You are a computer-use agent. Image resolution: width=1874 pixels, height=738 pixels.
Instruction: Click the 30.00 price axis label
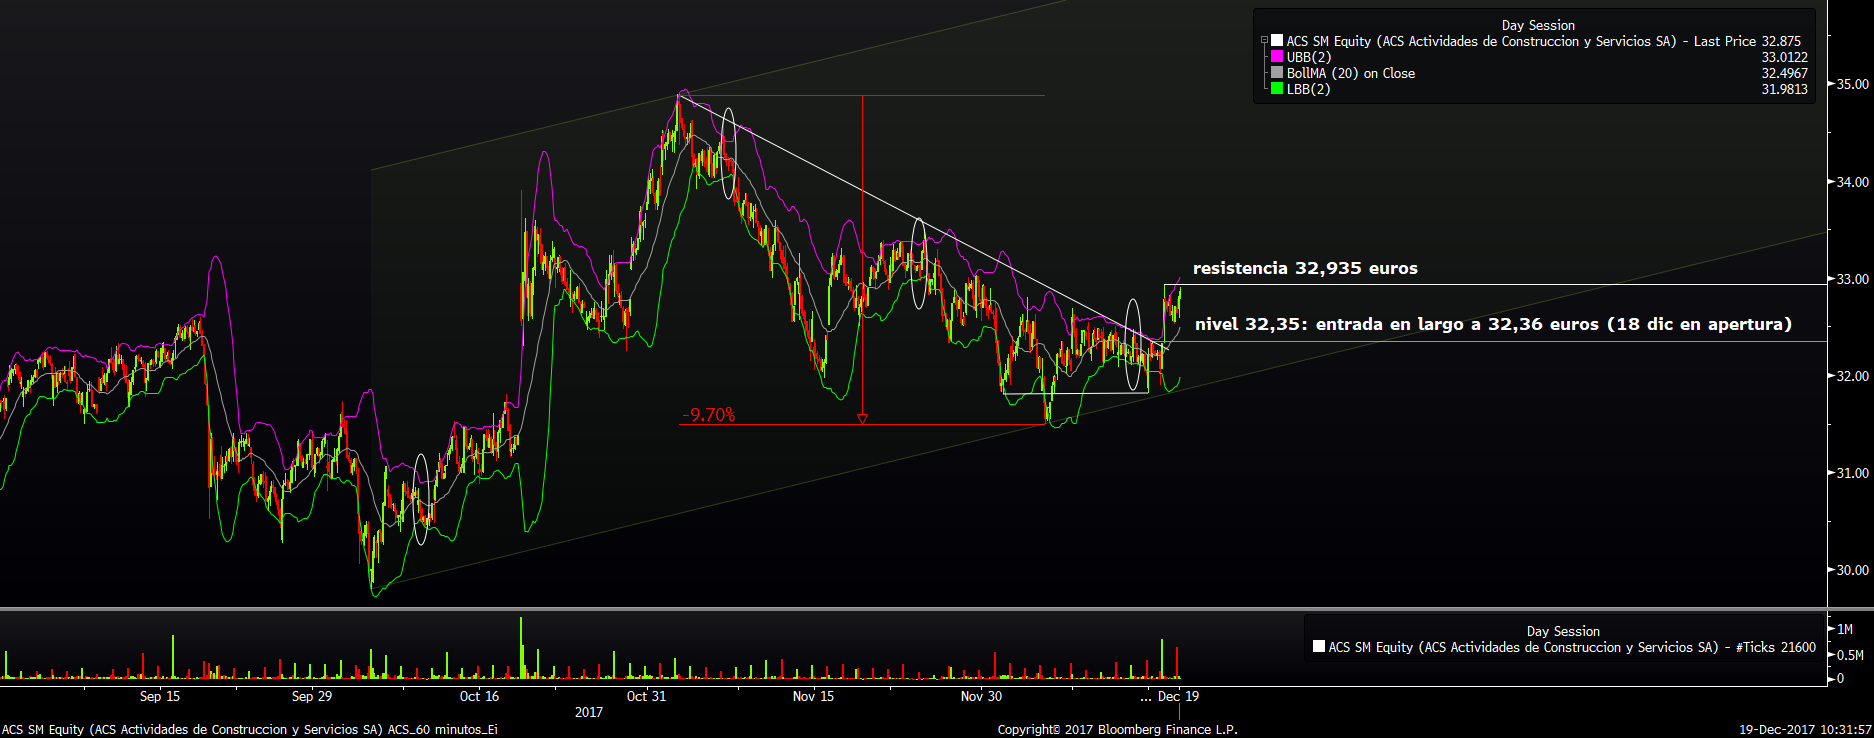coord(1852,570)
